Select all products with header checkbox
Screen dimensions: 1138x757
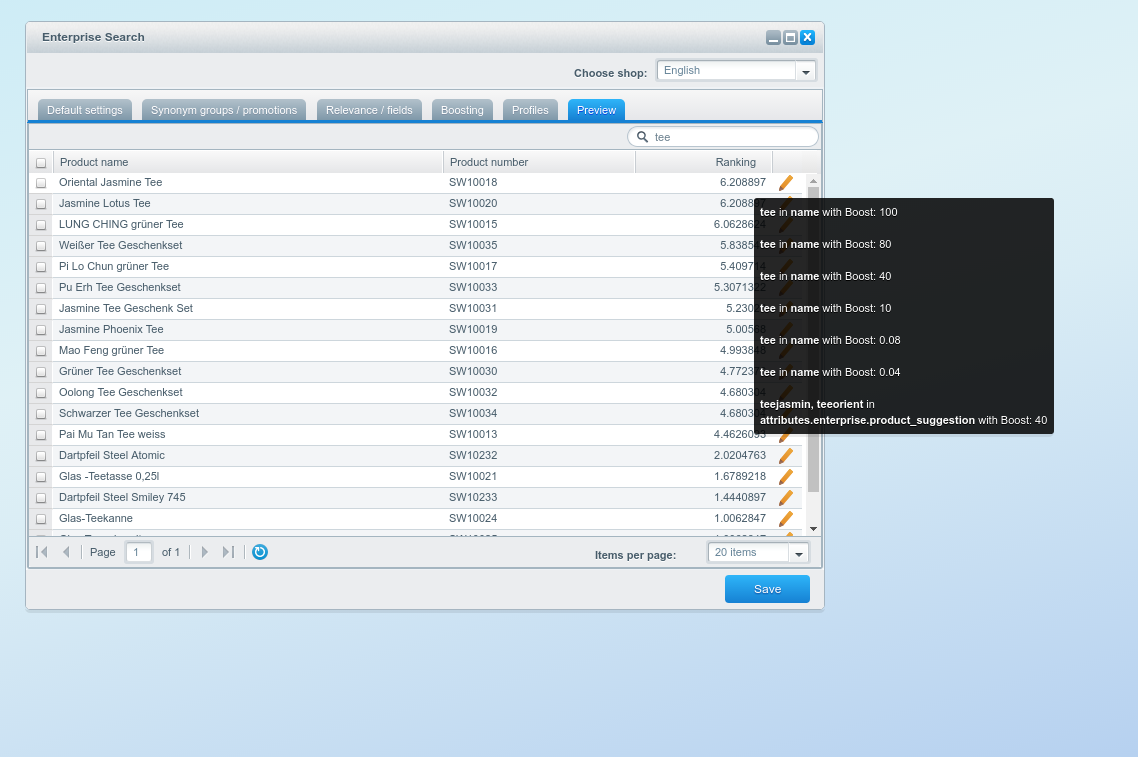pos(41,163)
